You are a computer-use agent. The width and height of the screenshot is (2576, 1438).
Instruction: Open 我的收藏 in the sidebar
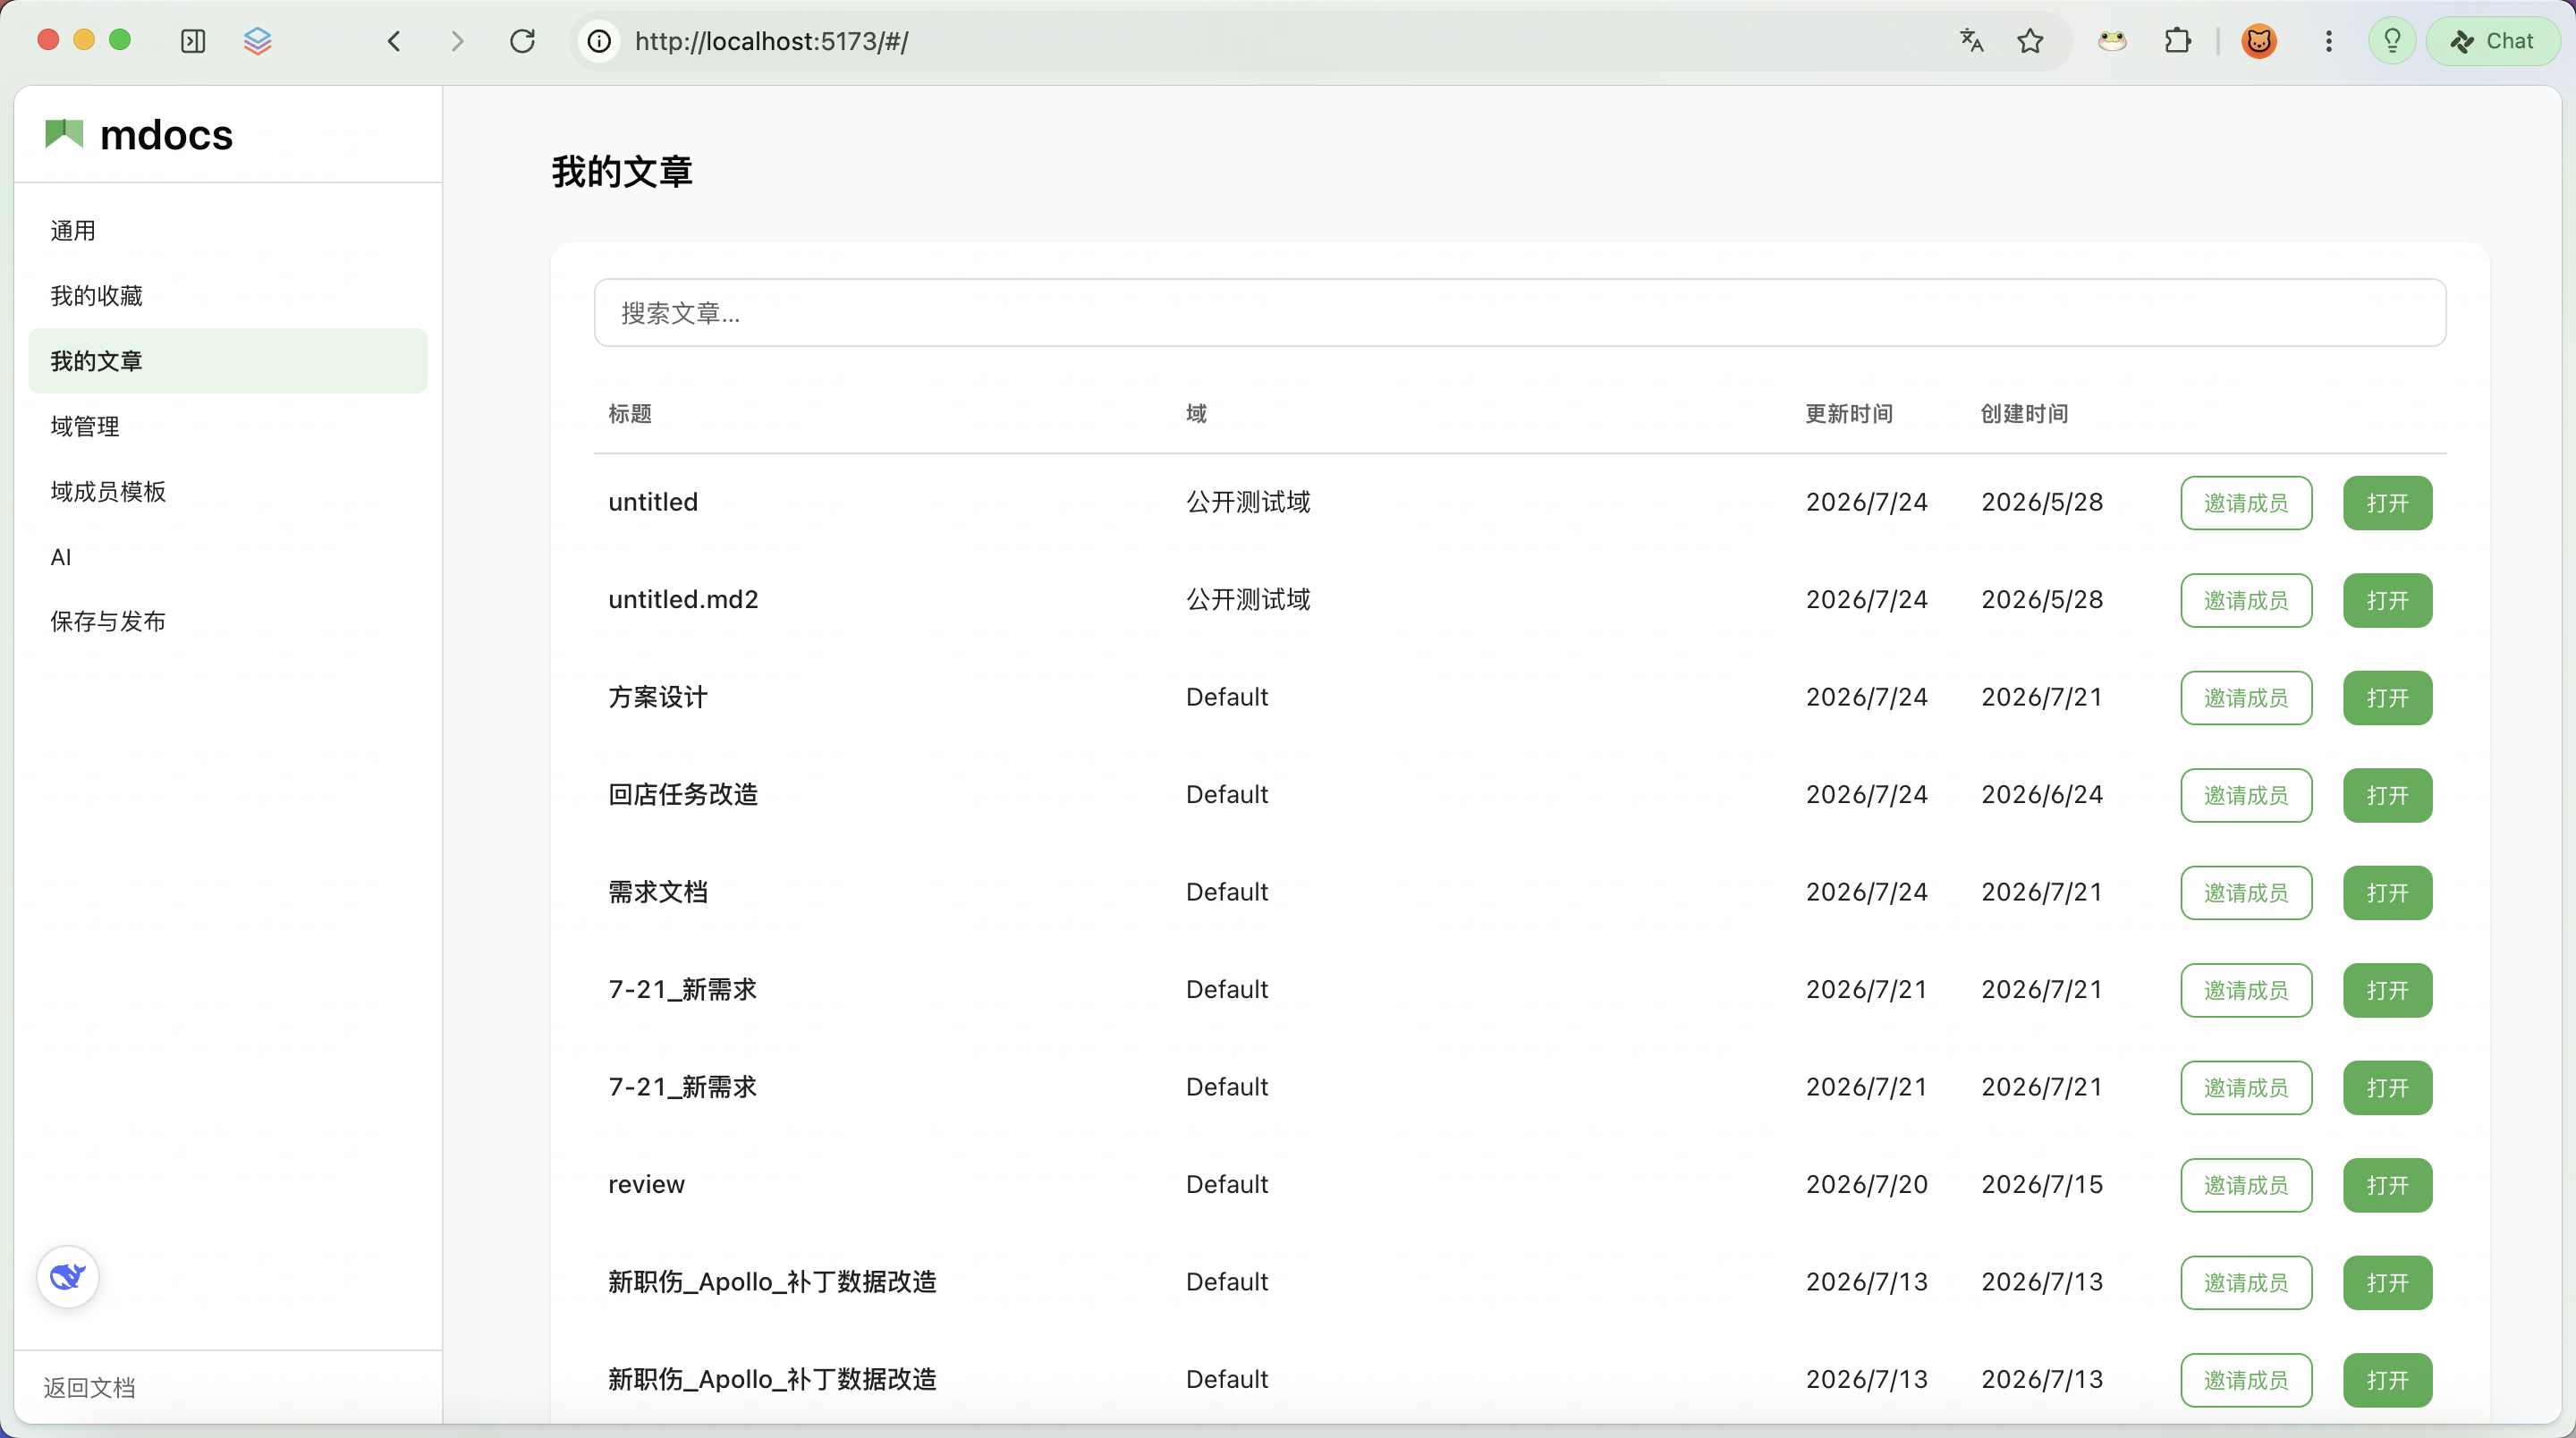click(228, 296)
